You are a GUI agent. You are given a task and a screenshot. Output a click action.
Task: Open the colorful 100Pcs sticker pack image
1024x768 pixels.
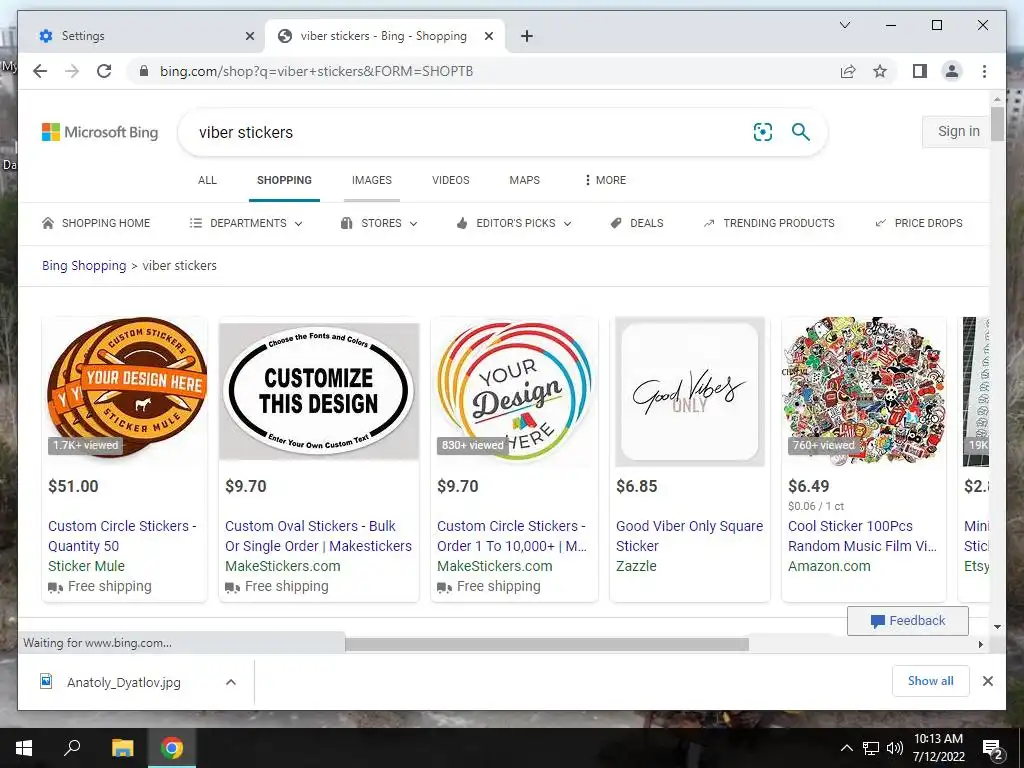[863, 391]
